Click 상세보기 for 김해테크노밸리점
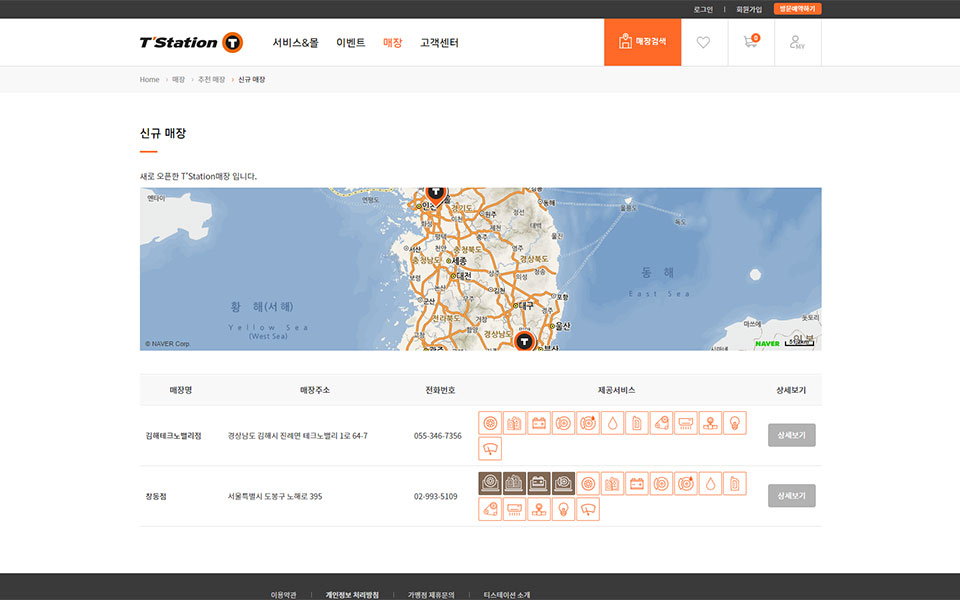 [x=792, y=435]
